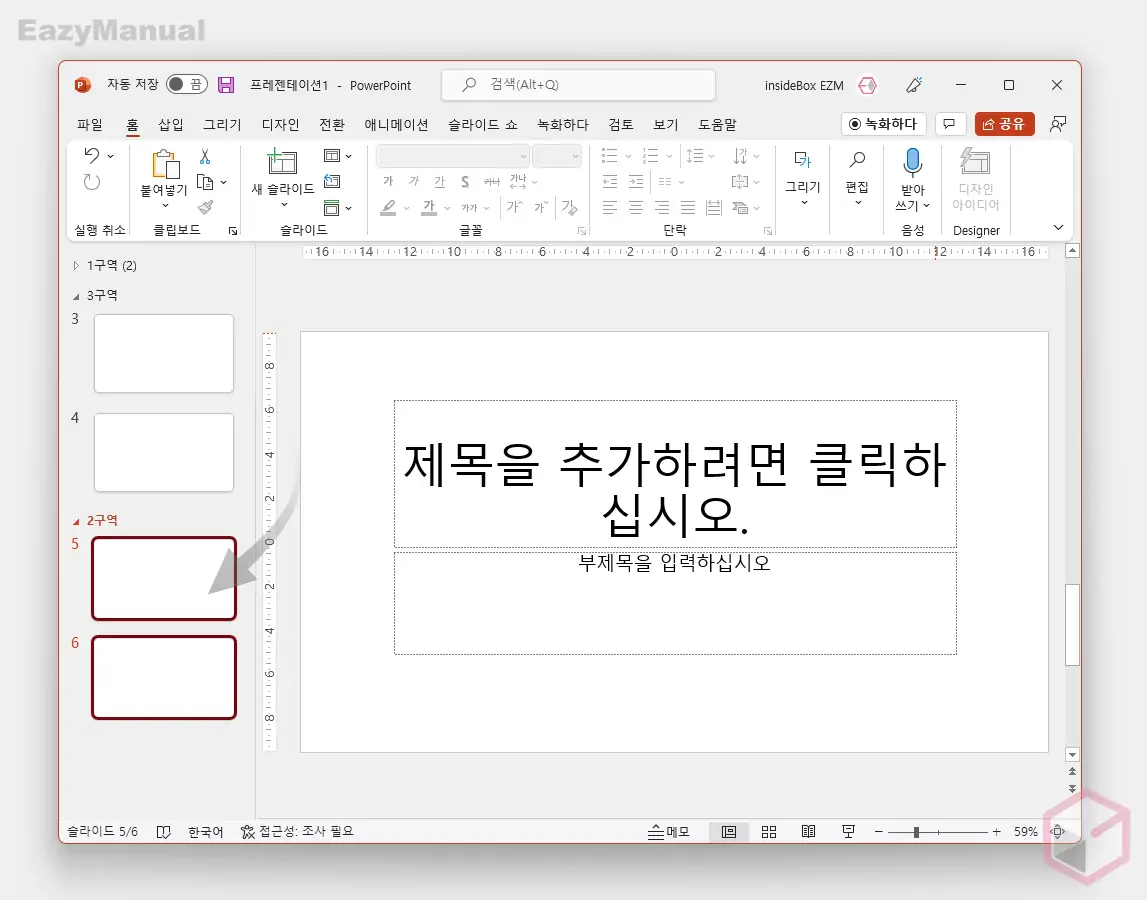Switch to the 디자인 tab
Viewport: 1147px width, 900px height.
tap(280, 125)
